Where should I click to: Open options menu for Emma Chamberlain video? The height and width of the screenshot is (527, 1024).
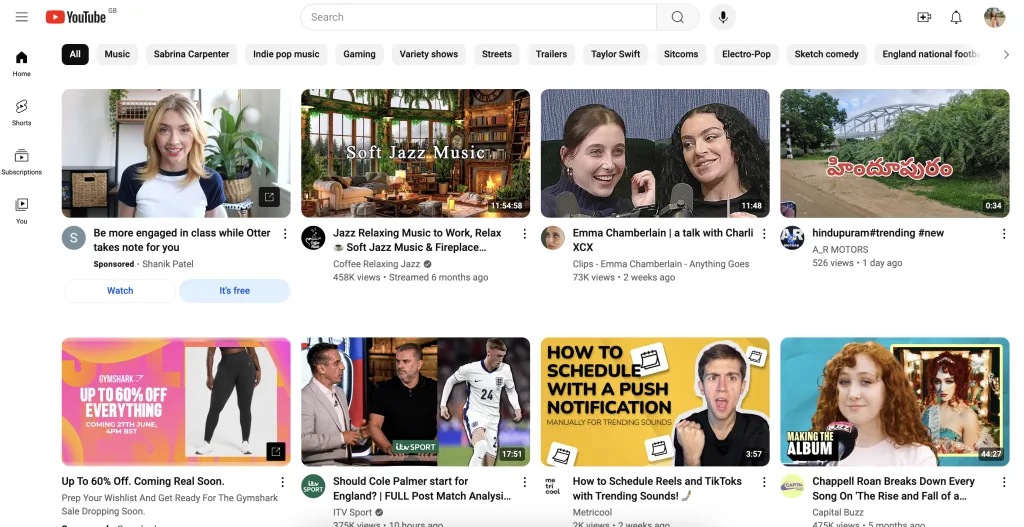(x=765, y=234)
